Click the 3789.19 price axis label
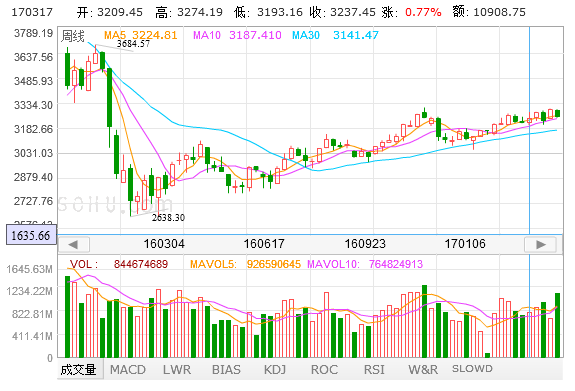Viewport: 575px width, 391px height. point(33,33)
